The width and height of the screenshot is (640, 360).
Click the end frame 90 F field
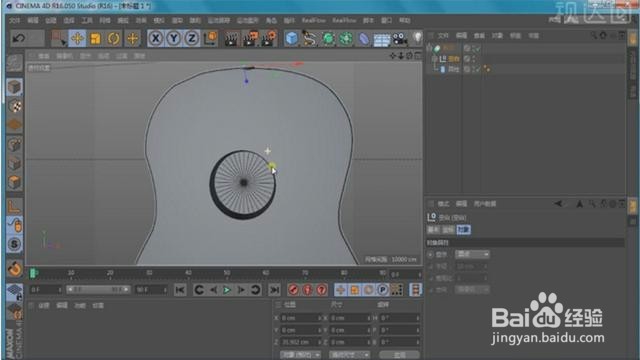(151, 290)
